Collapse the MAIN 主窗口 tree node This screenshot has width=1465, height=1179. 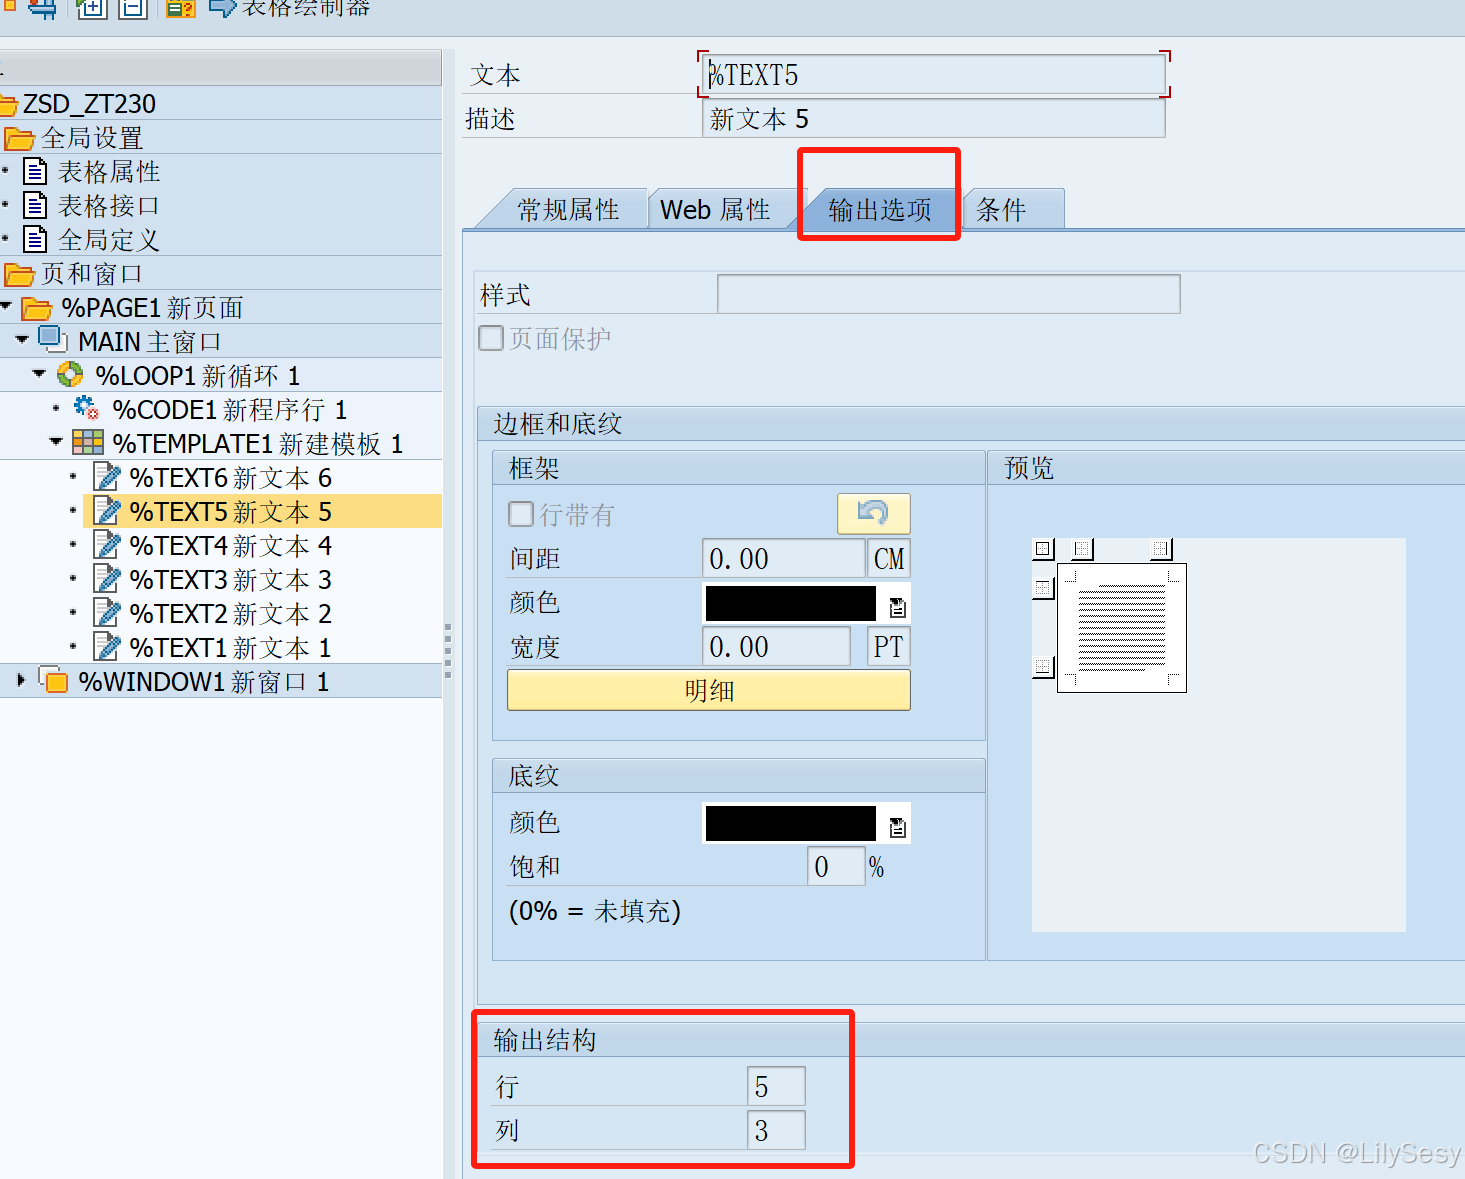pos(22,341)
